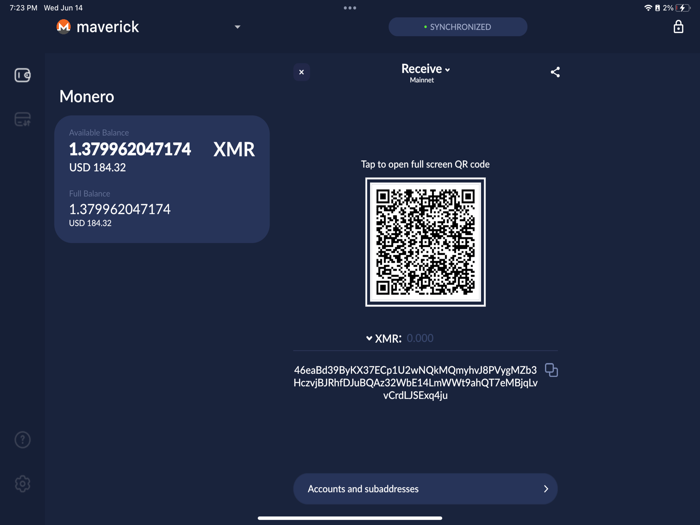
Task: Click the Monero balance card
Action: (162, 179)
